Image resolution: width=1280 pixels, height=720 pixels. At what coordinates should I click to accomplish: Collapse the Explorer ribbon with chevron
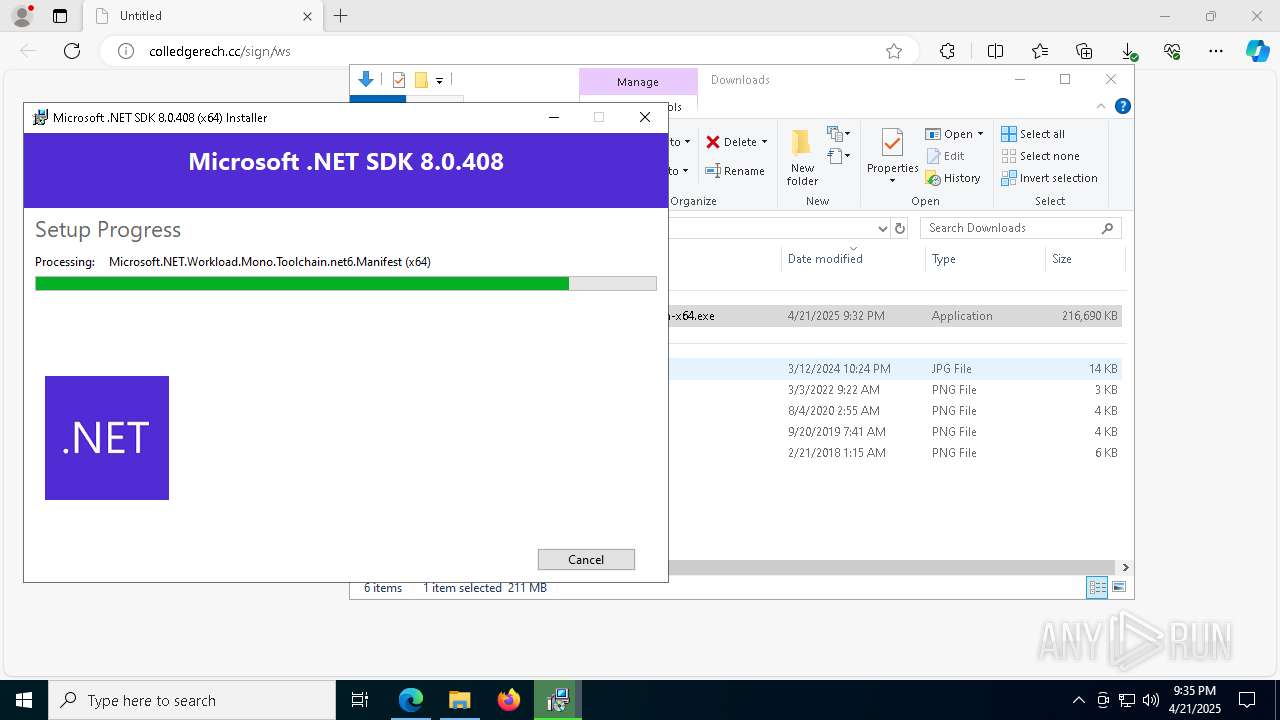(x=1102, y=106)
